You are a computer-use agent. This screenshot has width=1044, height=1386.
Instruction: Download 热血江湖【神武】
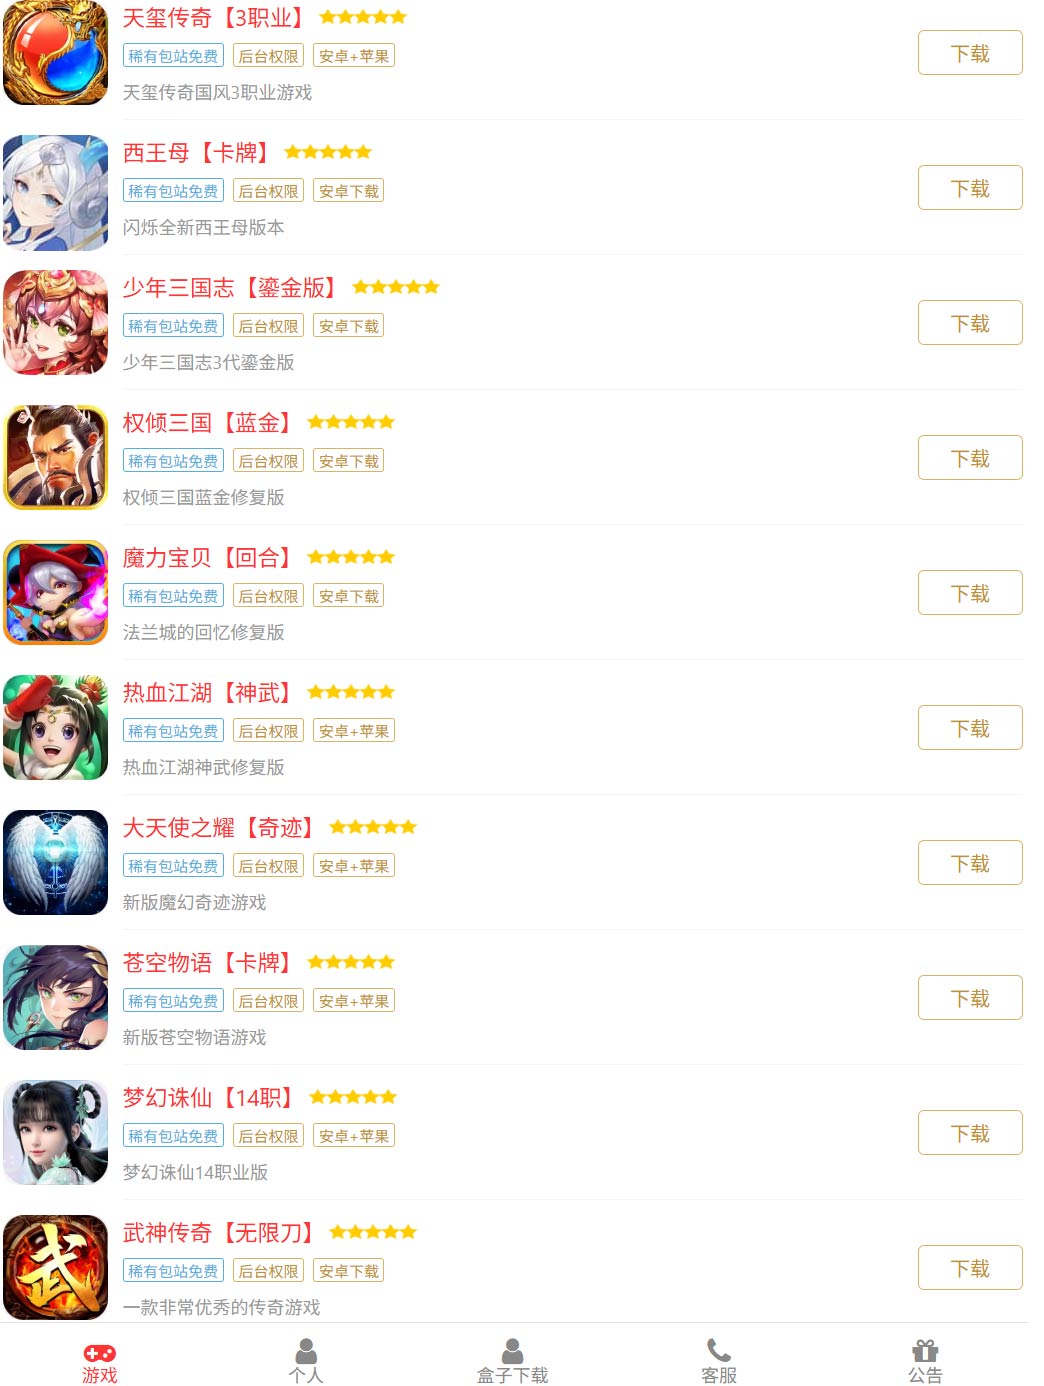pyautogui.click(x=970, y=728)
